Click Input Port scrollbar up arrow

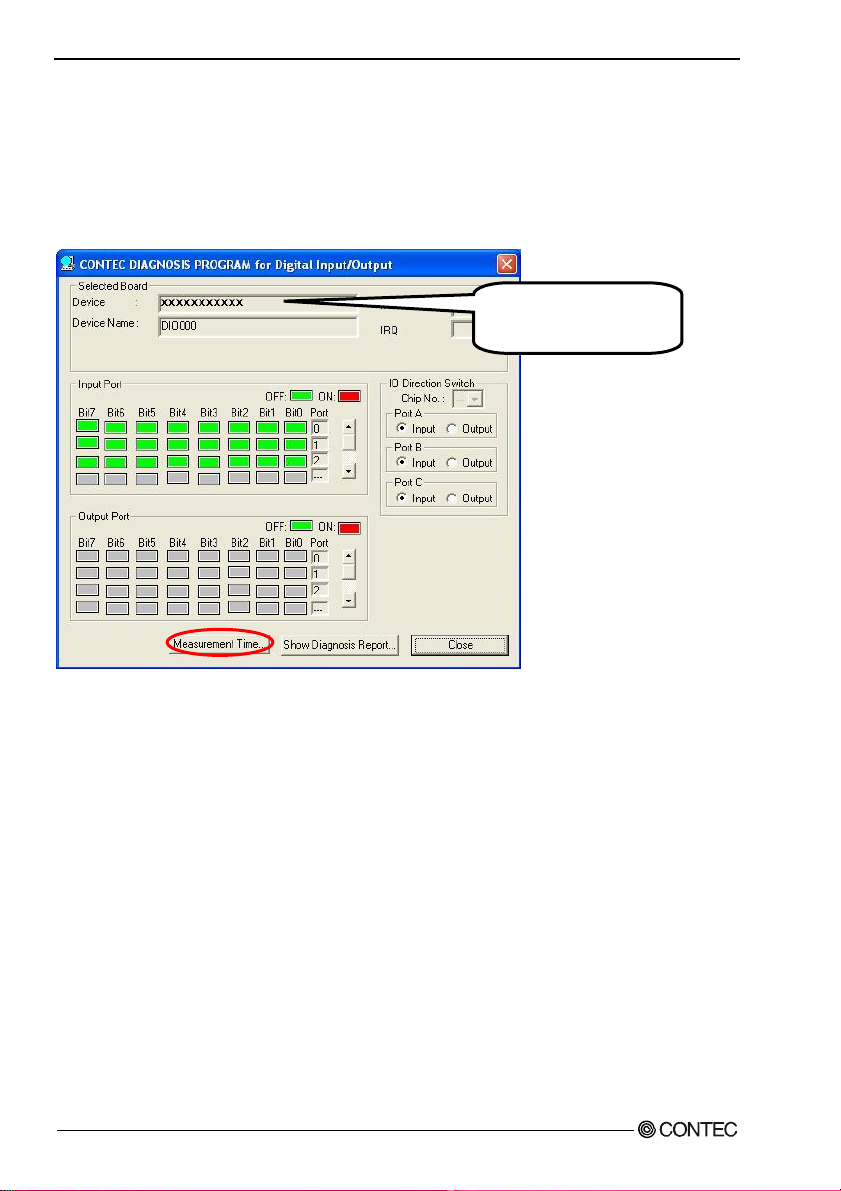point(349,426)
